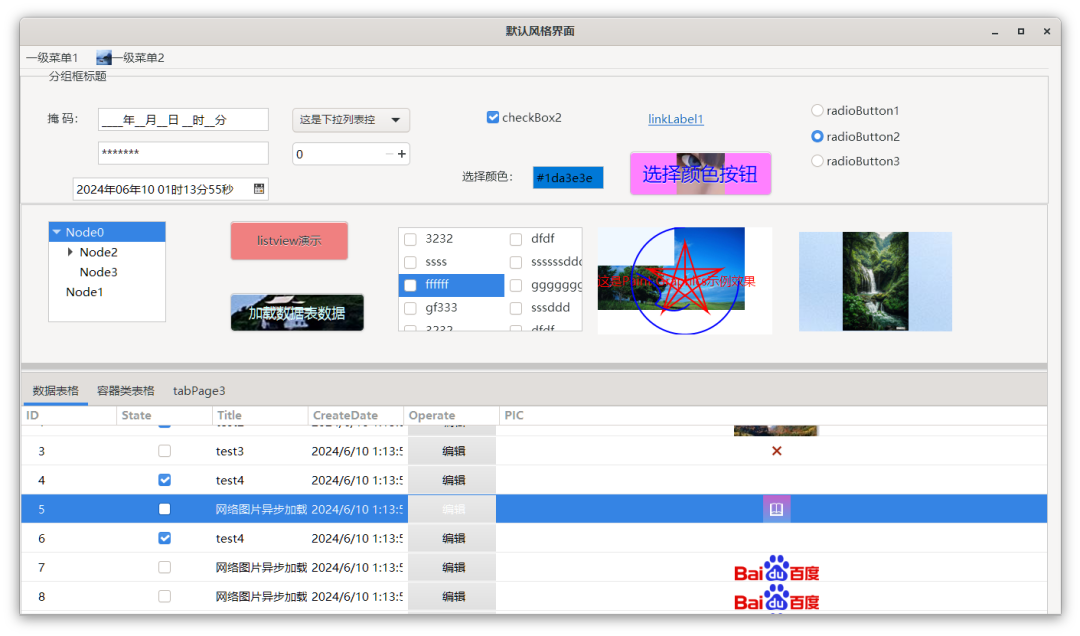Viewport: 1080px width, 636px height.
Task: Click the purple book icon in row 5
Action: (x=777, y=509)
